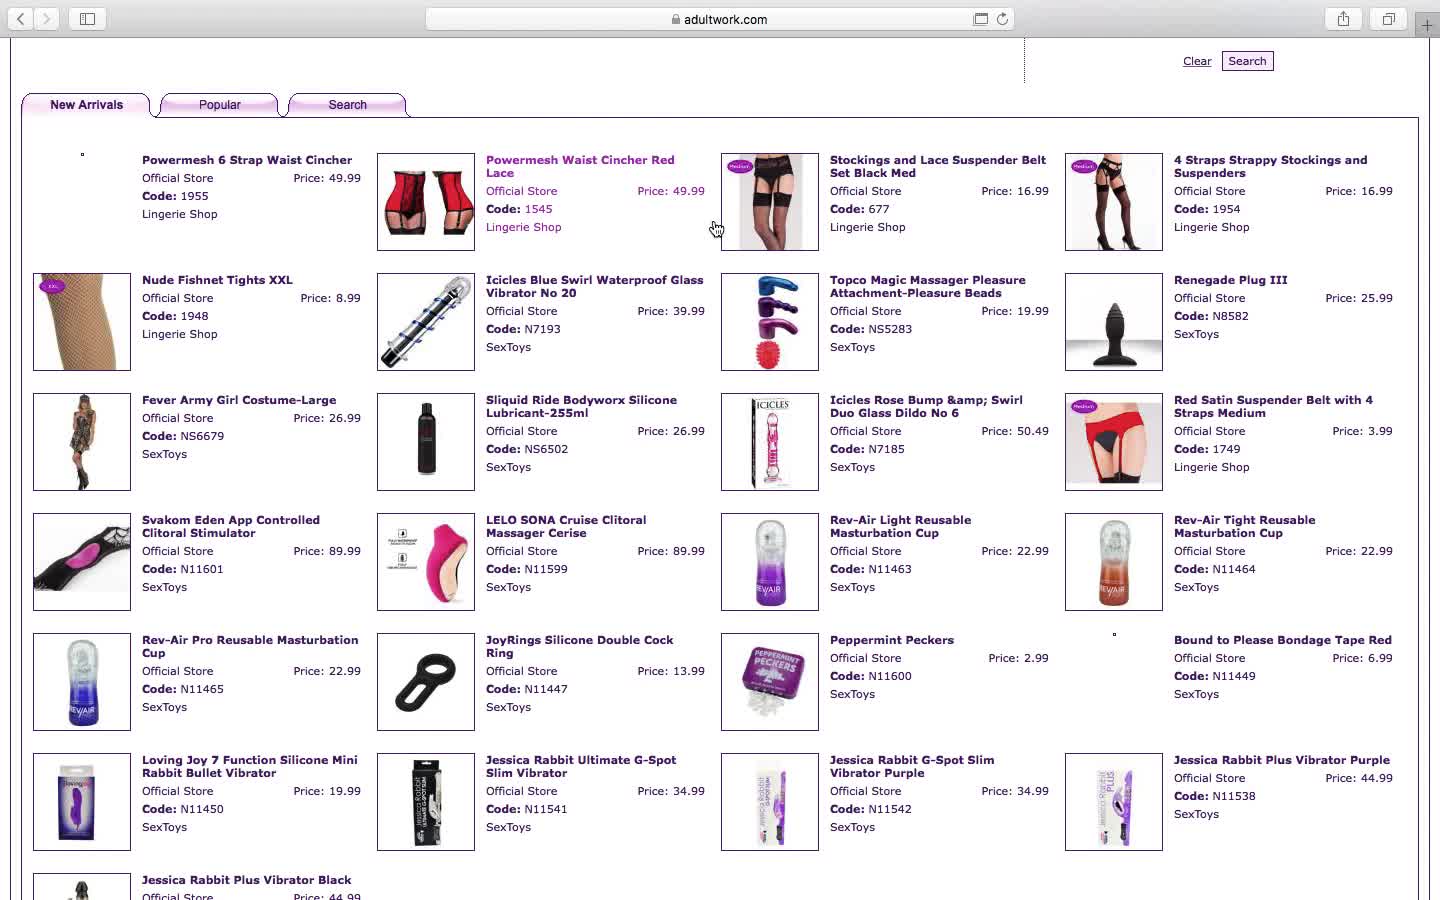
Task: Click the Search button
Action: click(x=1247, y=61)
